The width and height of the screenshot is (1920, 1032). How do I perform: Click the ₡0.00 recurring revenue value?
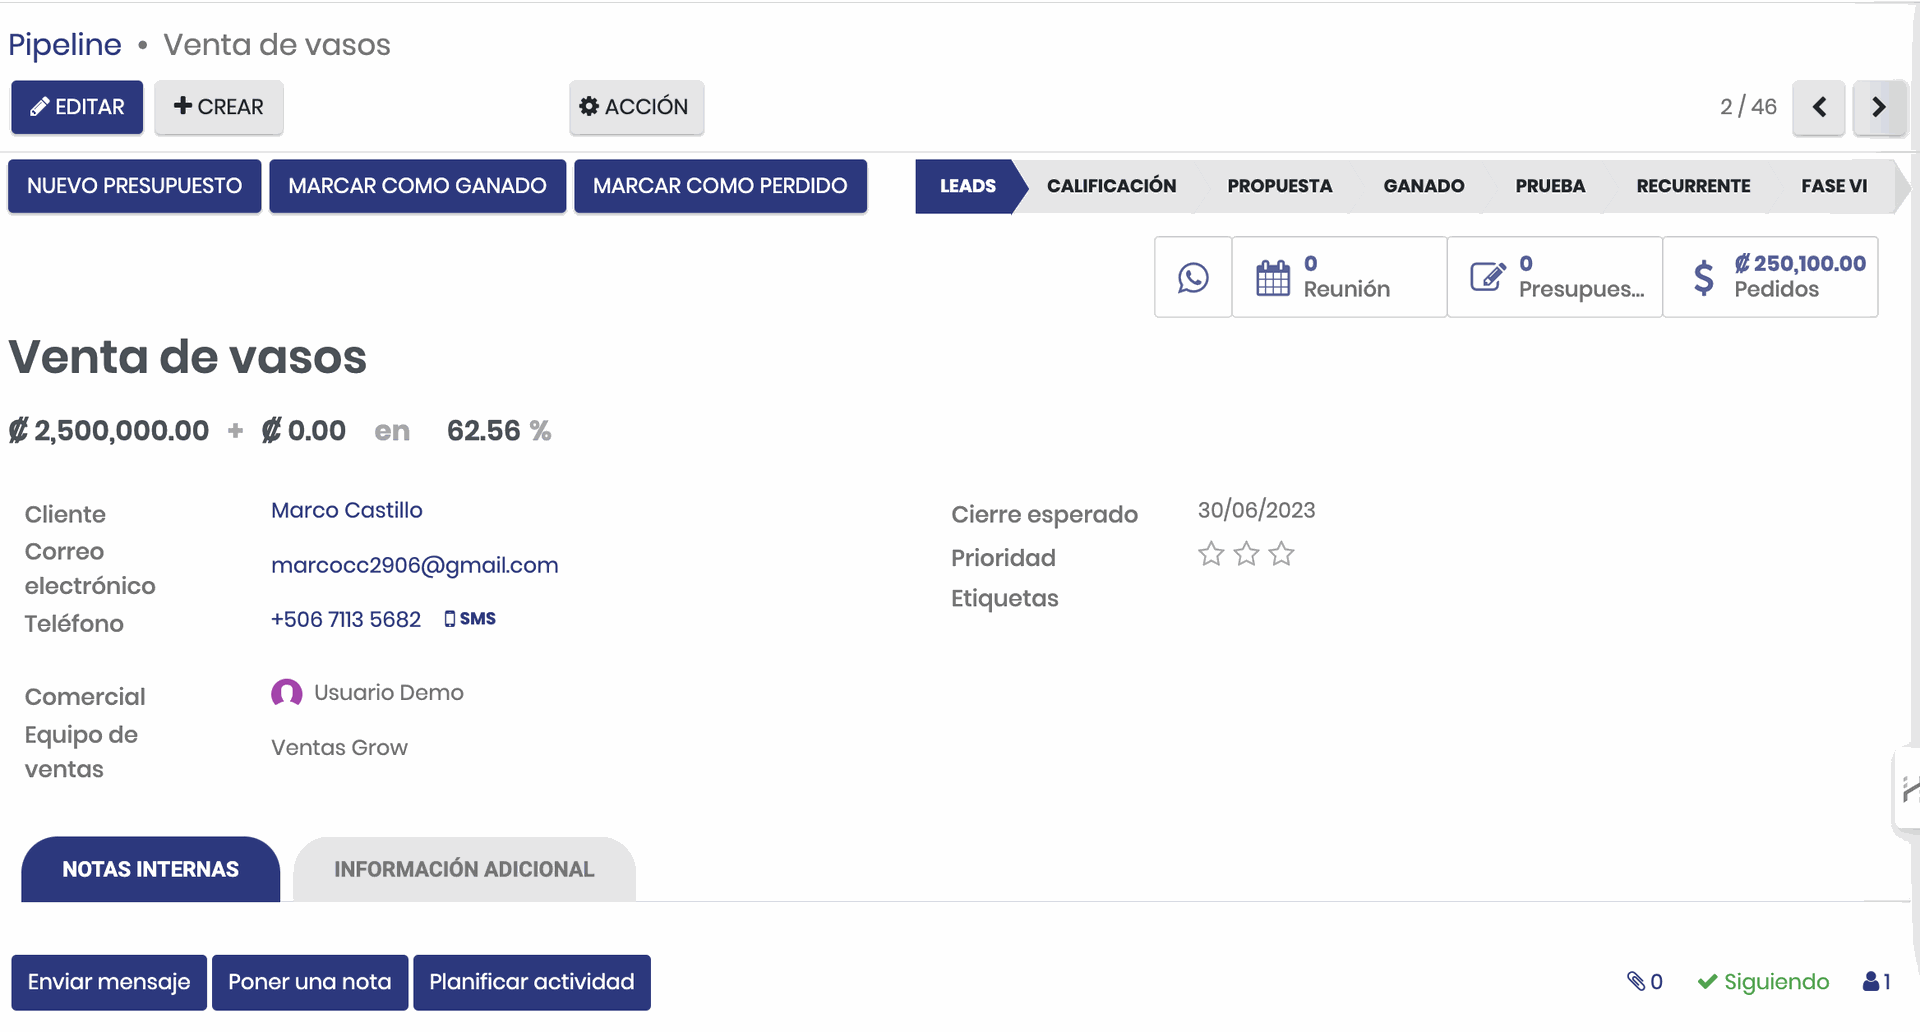(304, 431)
